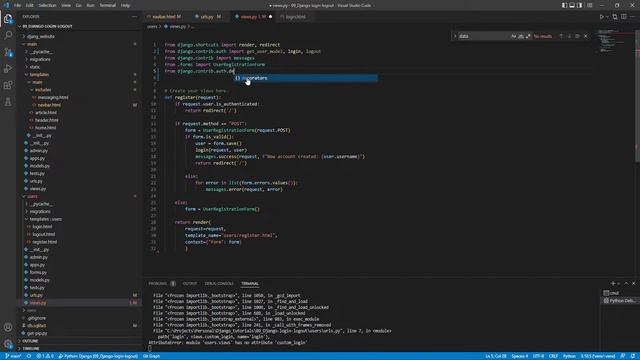
Task: Toggle the secondary side bar visibility
Action: [x=580, y=5]
